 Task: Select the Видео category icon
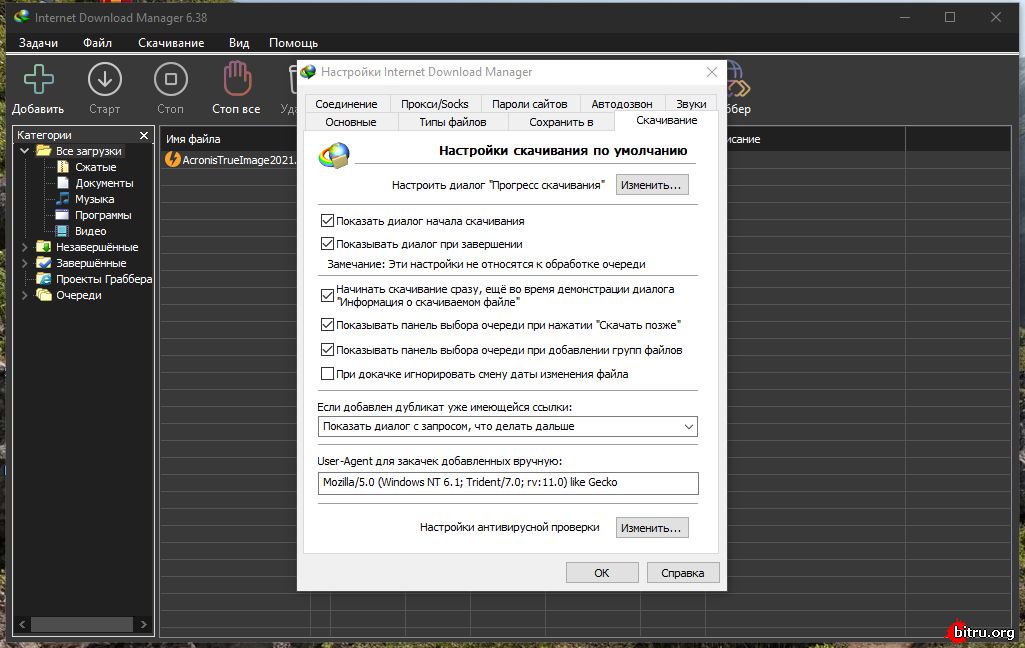[63, 231]
